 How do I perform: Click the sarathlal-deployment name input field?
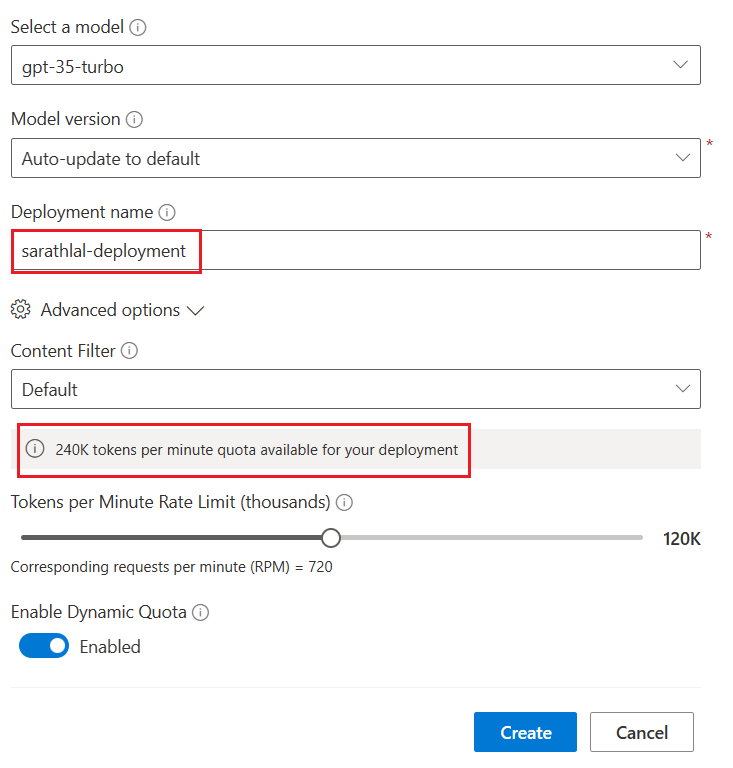[356, 250]
